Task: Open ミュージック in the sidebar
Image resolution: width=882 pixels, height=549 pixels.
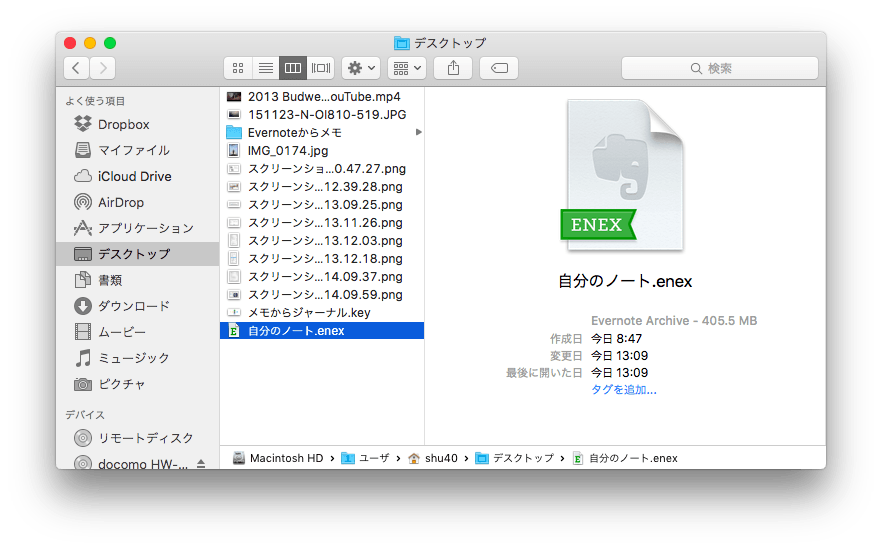Action: (x=137, y=358)
